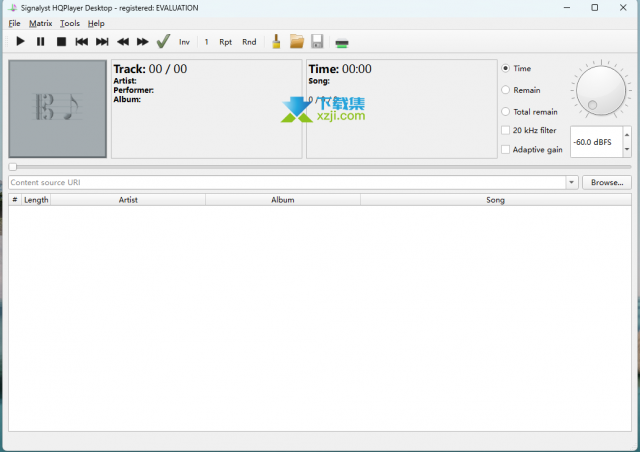Enable the Rpt repeat mode
The width and height of the screenshot is (640, 452).
tap(225, 42)
